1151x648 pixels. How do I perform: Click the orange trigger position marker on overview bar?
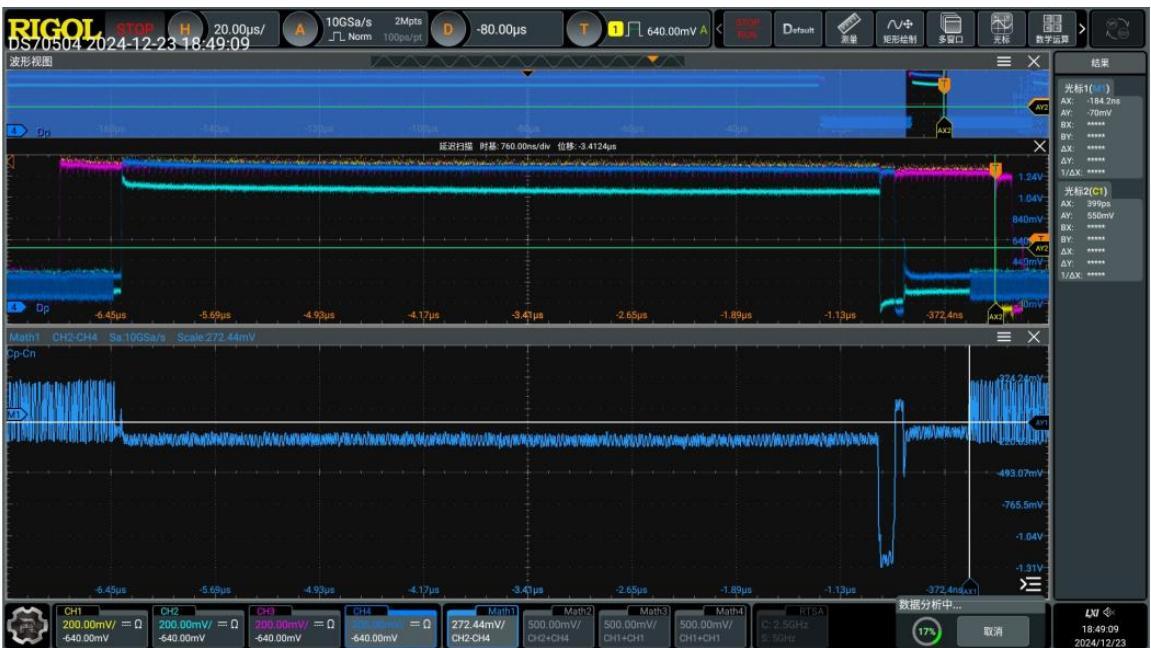point(653,59)
